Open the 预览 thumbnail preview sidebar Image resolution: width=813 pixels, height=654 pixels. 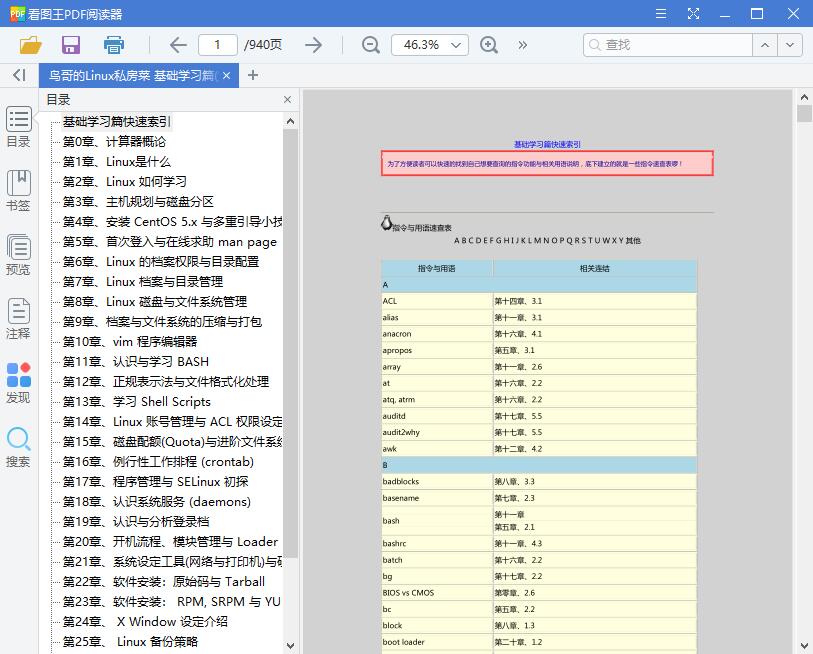coord(19,255)
